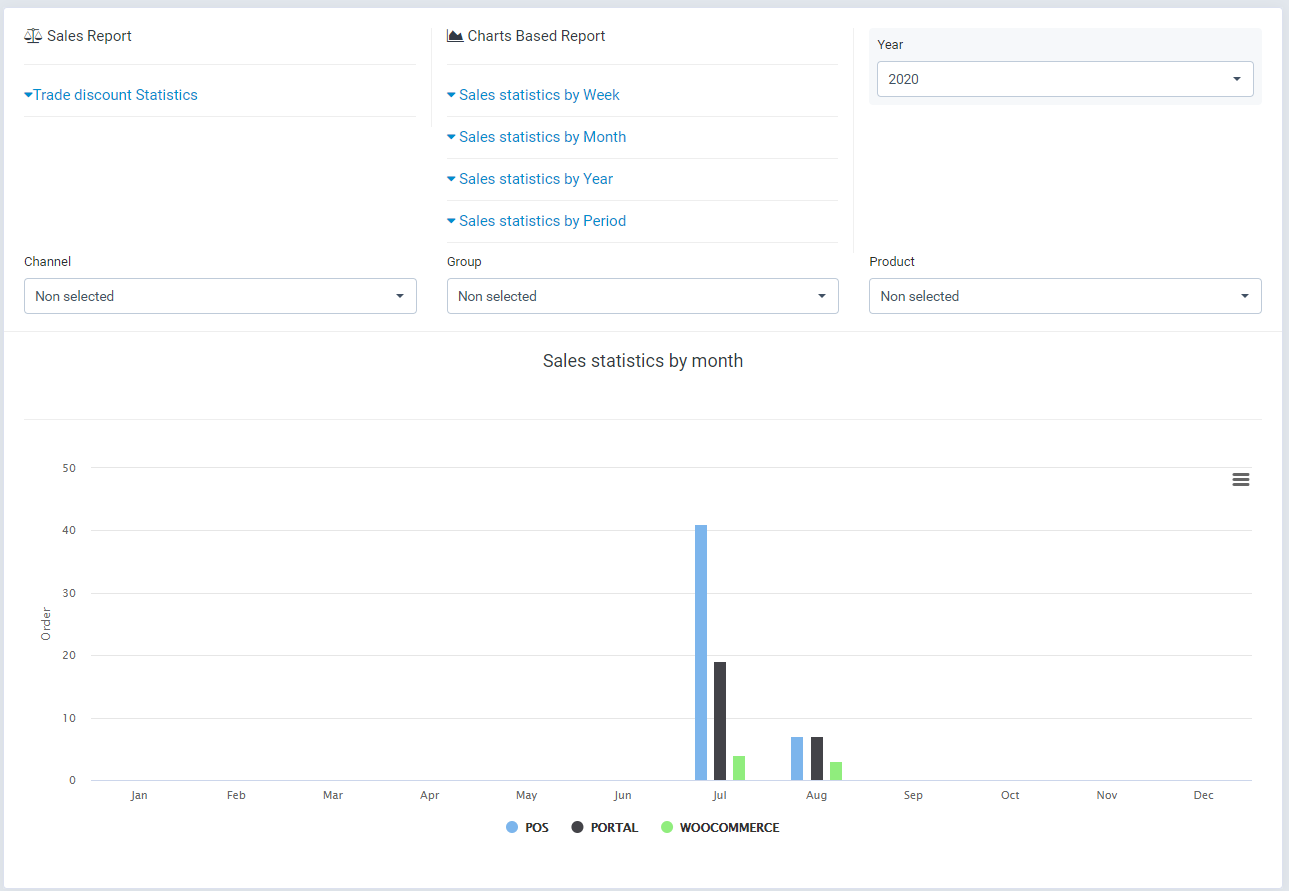Switch to Sales statistics by Year report

pyautogui.click(x=535, y=178)
